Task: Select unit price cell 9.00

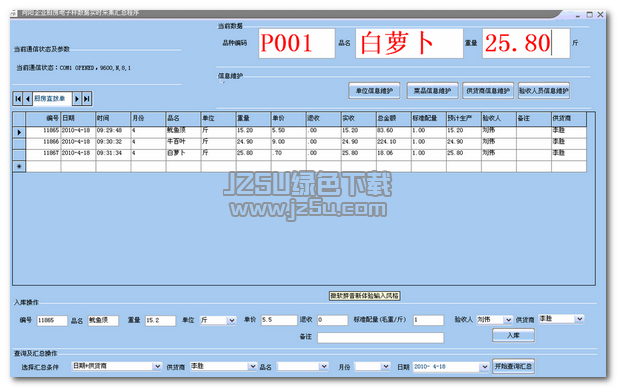Action: [x=288, y=143]
